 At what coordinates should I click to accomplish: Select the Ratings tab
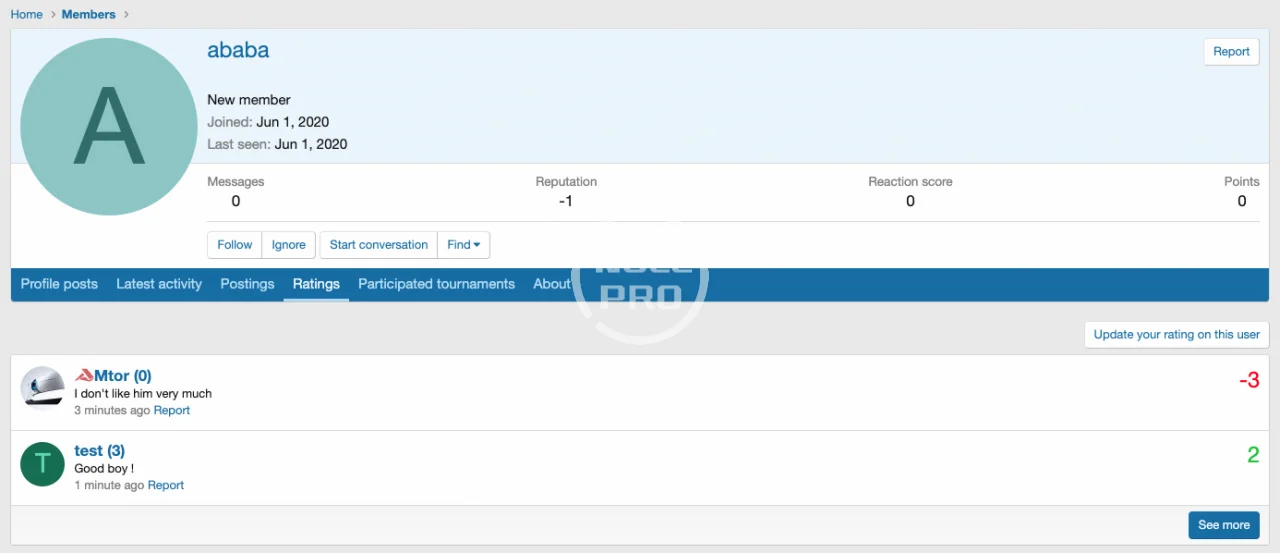point(316,284)
